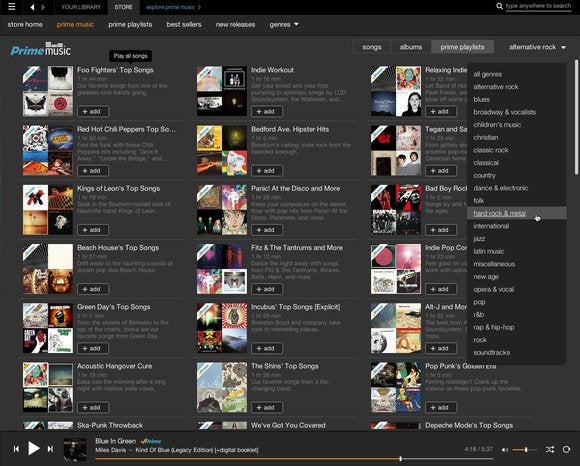Open Fitz & The Tantrums and More title
This screenshot has width=580, height=466.
(297, 247)
